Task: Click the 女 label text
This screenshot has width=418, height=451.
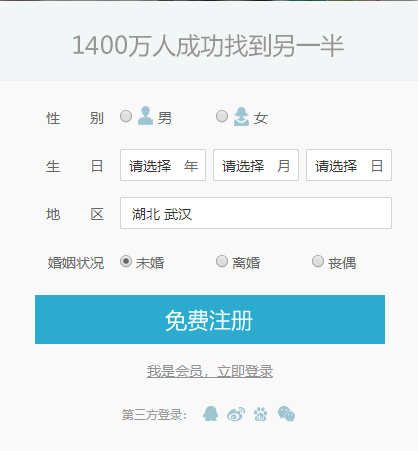Action: tap(261, 118)
